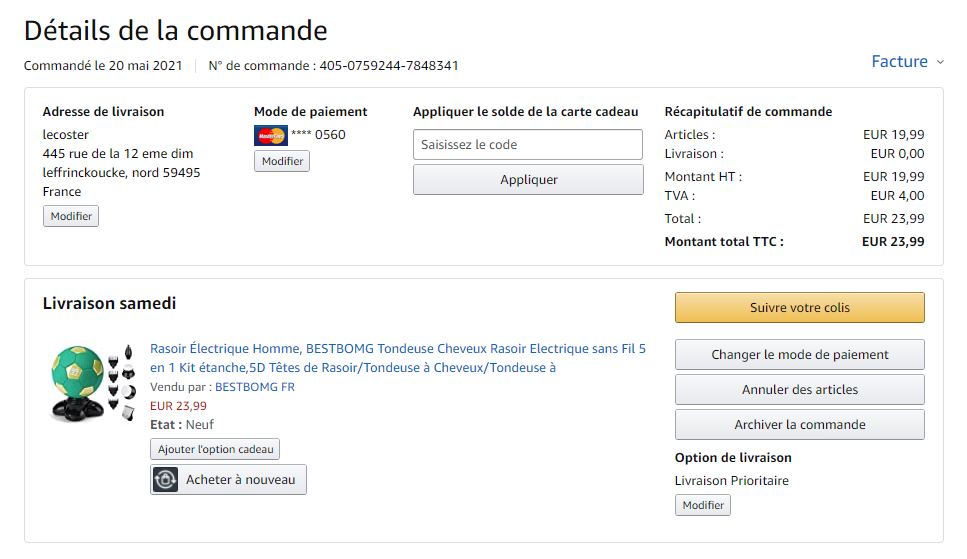967x559 pixels.
Task: Click the circular arrows buy-again icon
Action: (x=166, y=480)
